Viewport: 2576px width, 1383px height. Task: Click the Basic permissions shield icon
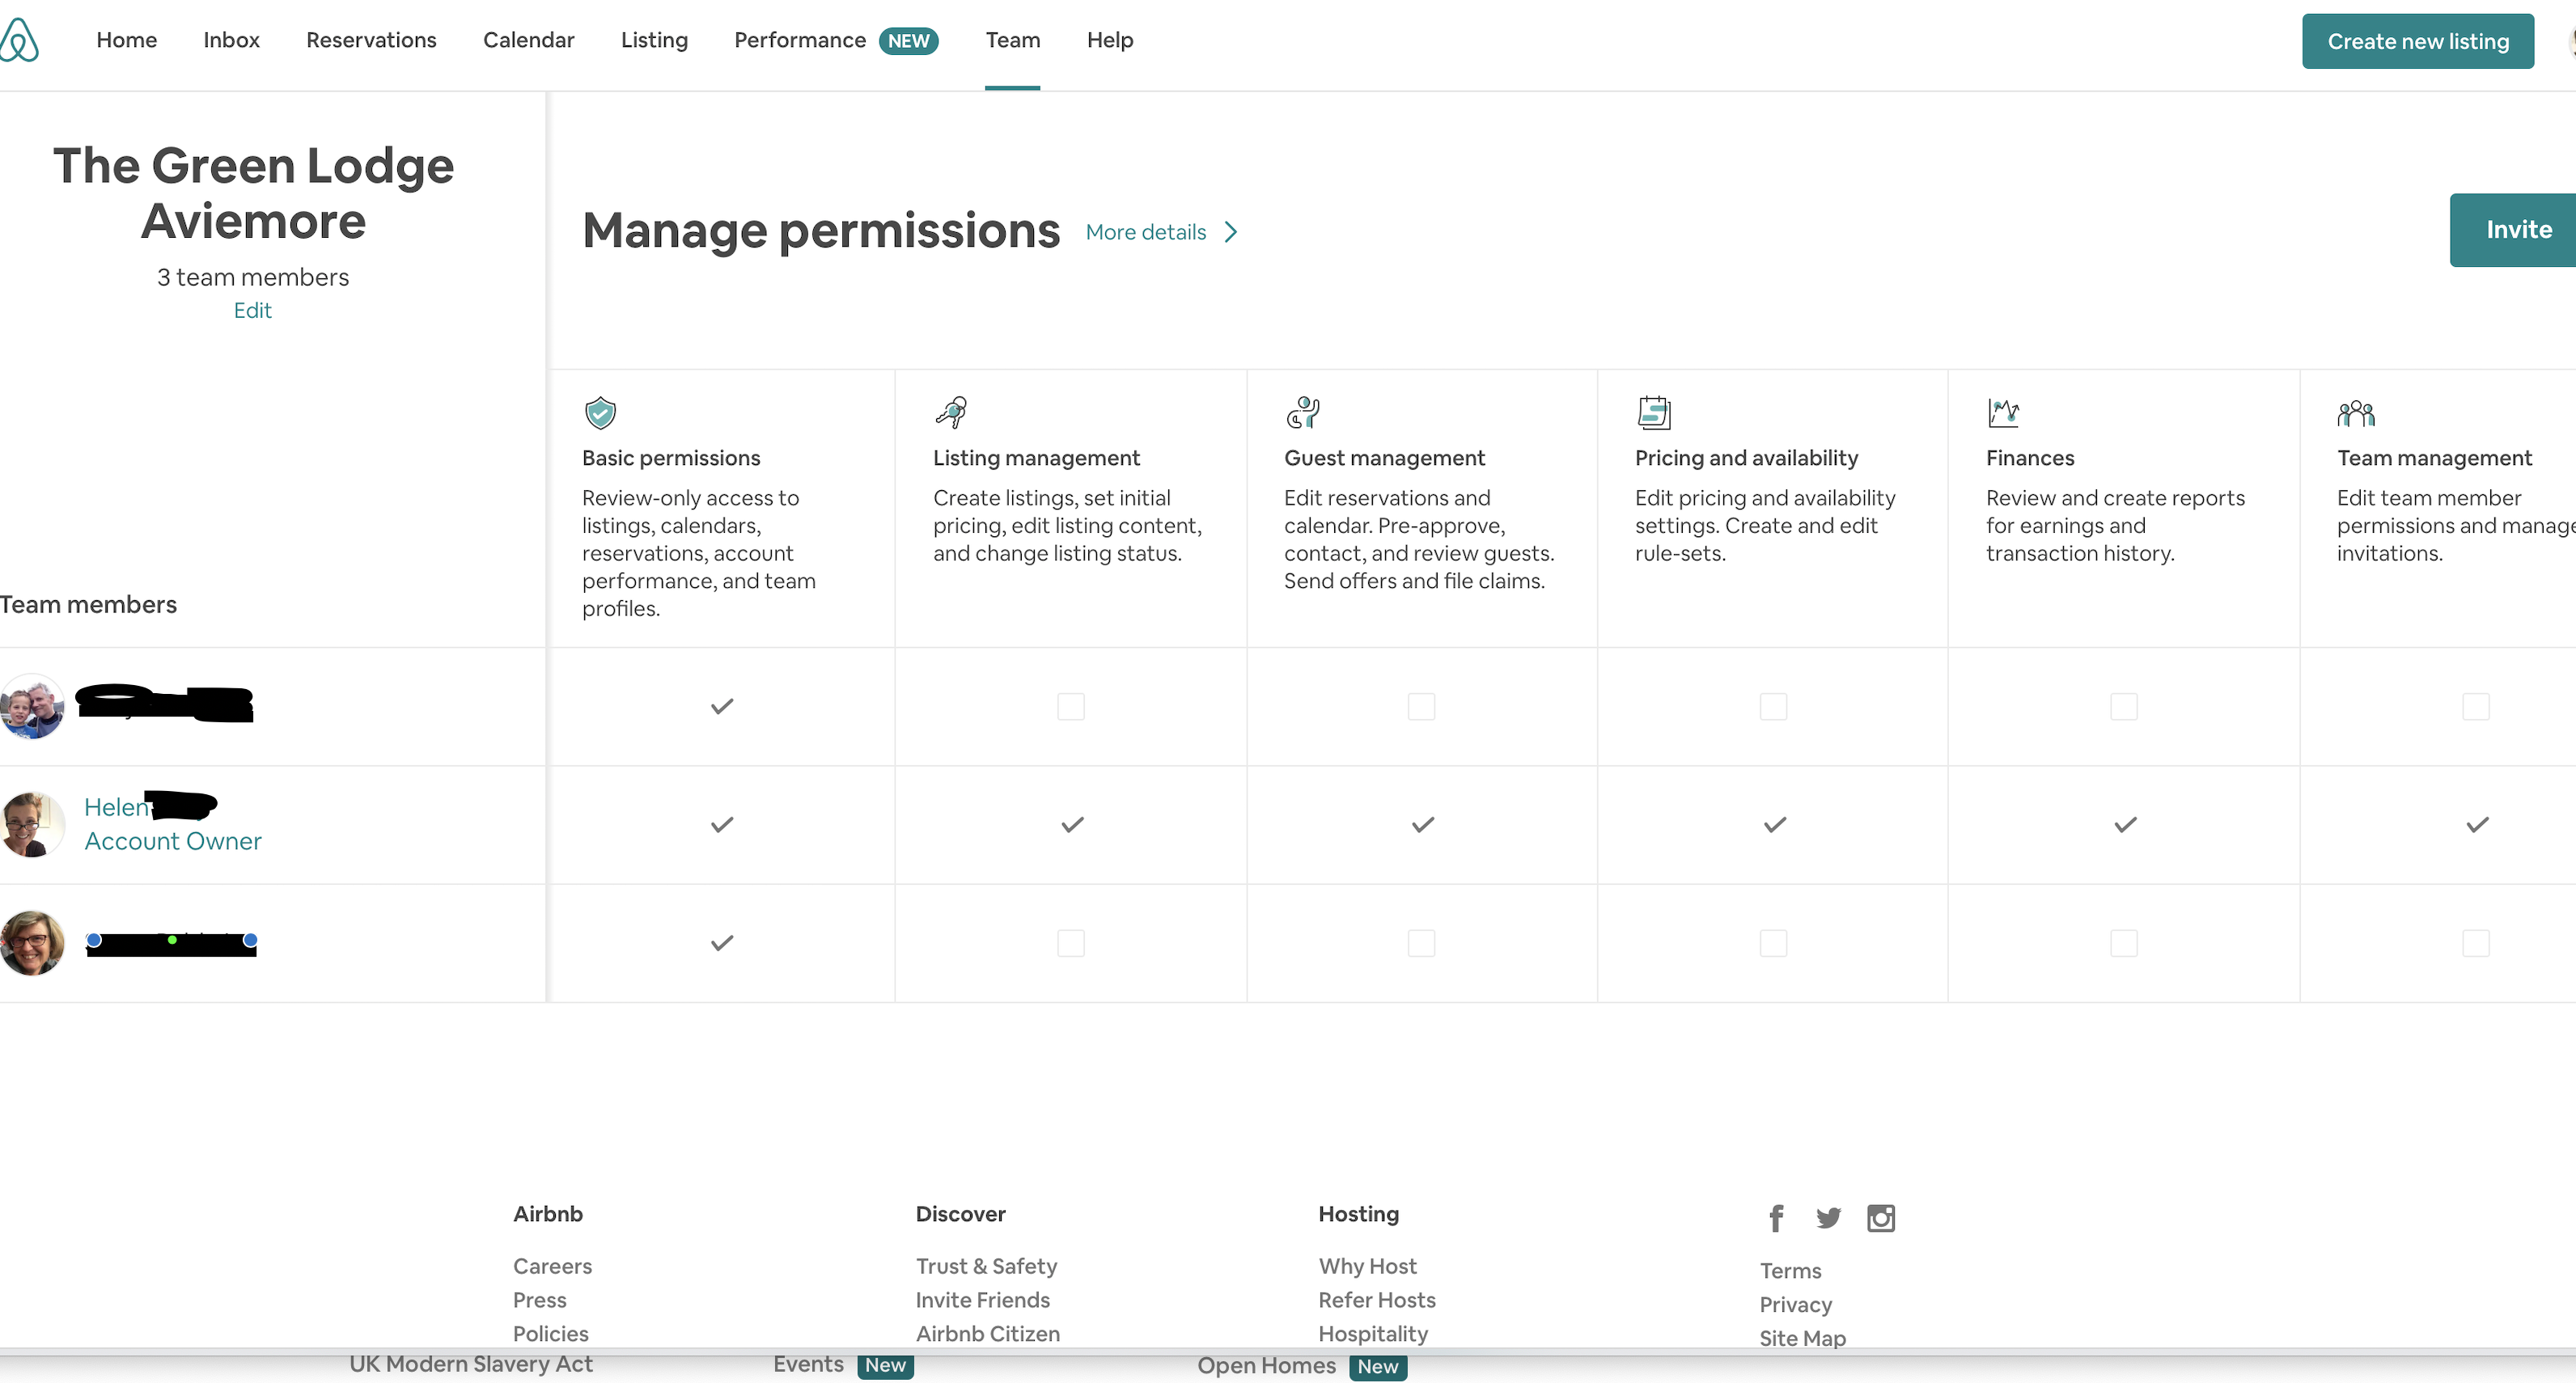[x=600, y=412]
